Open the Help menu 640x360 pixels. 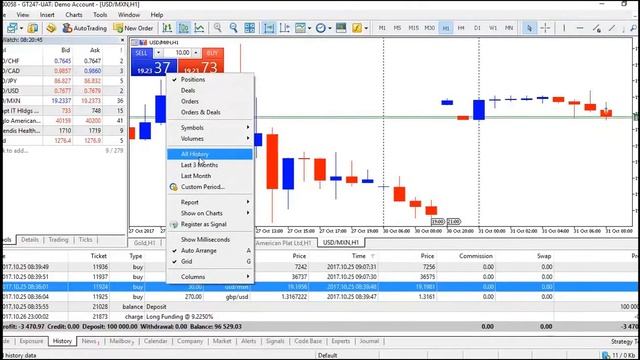click(157, 15)
